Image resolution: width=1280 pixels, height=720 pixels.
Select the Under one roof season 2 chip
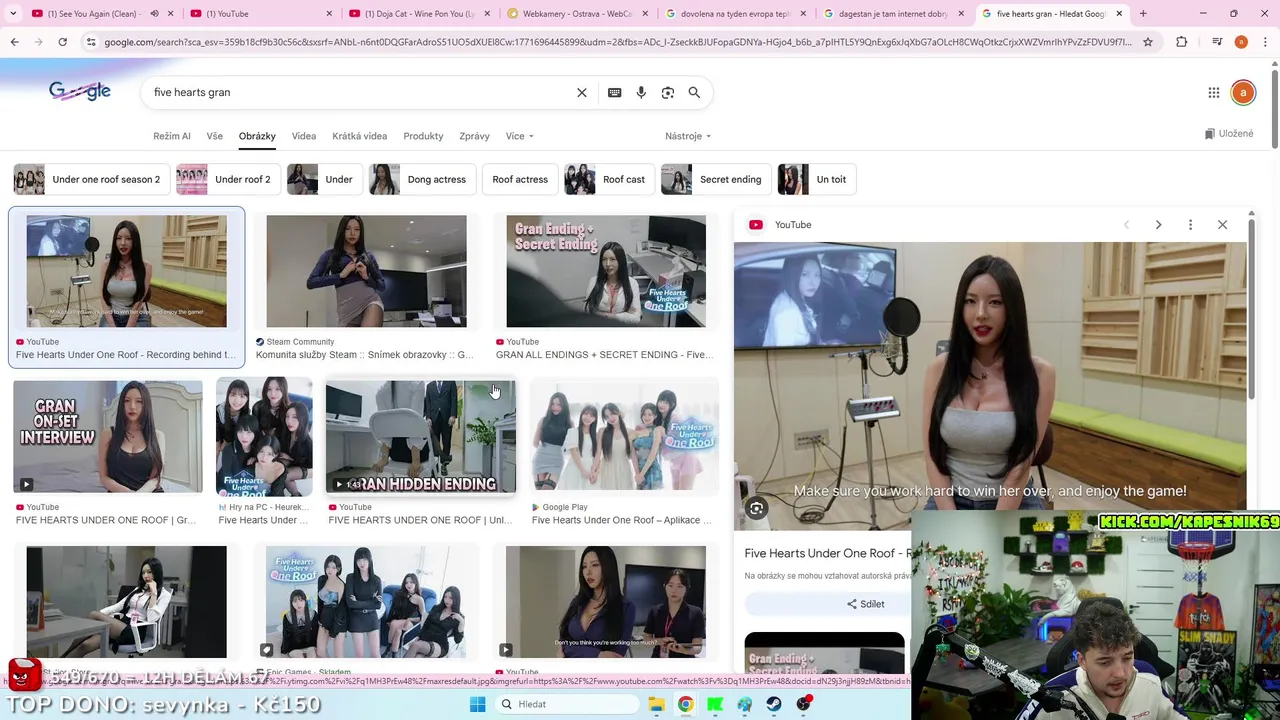pos(90,179)
